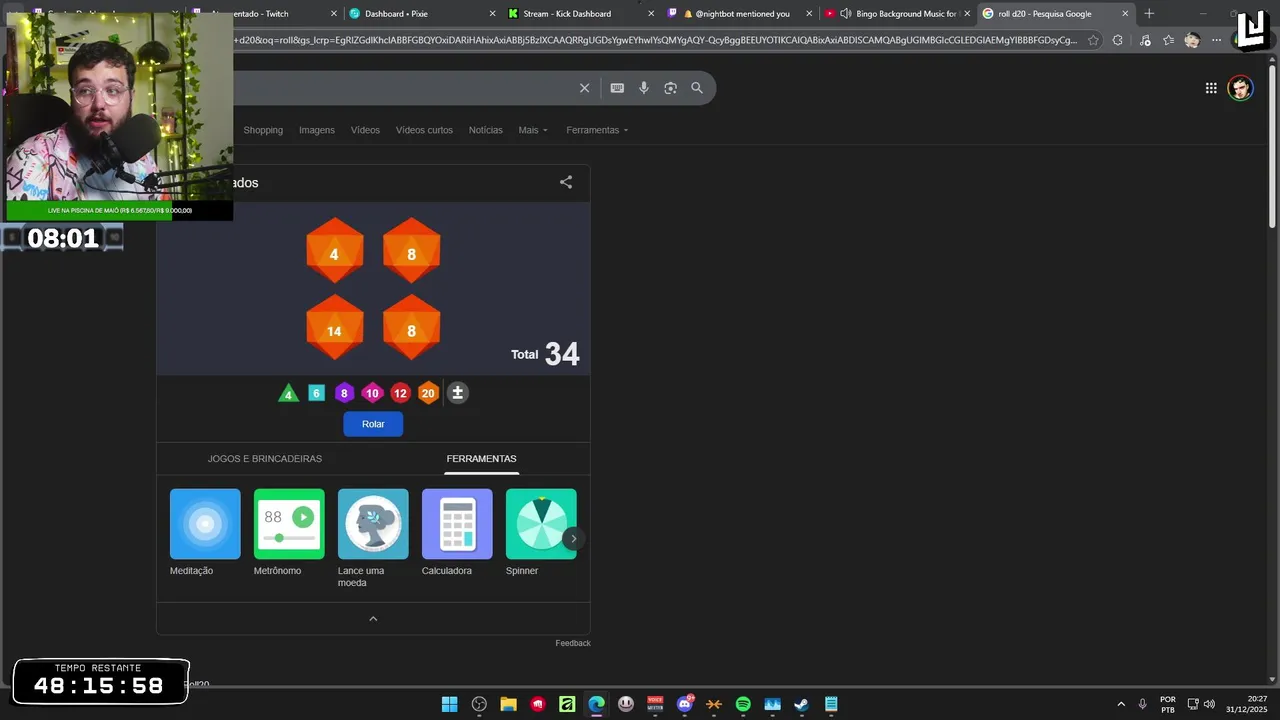The image size is (1280, 720).
Task: Open Google Lens image search
Action: pos(670,88)
